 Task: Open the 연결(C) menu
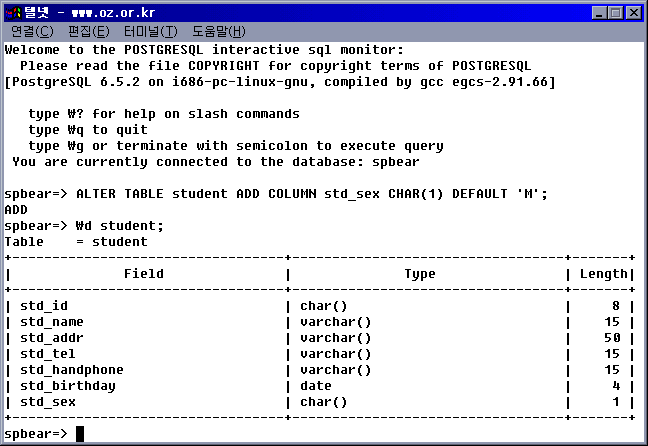(x=32, y=31)
